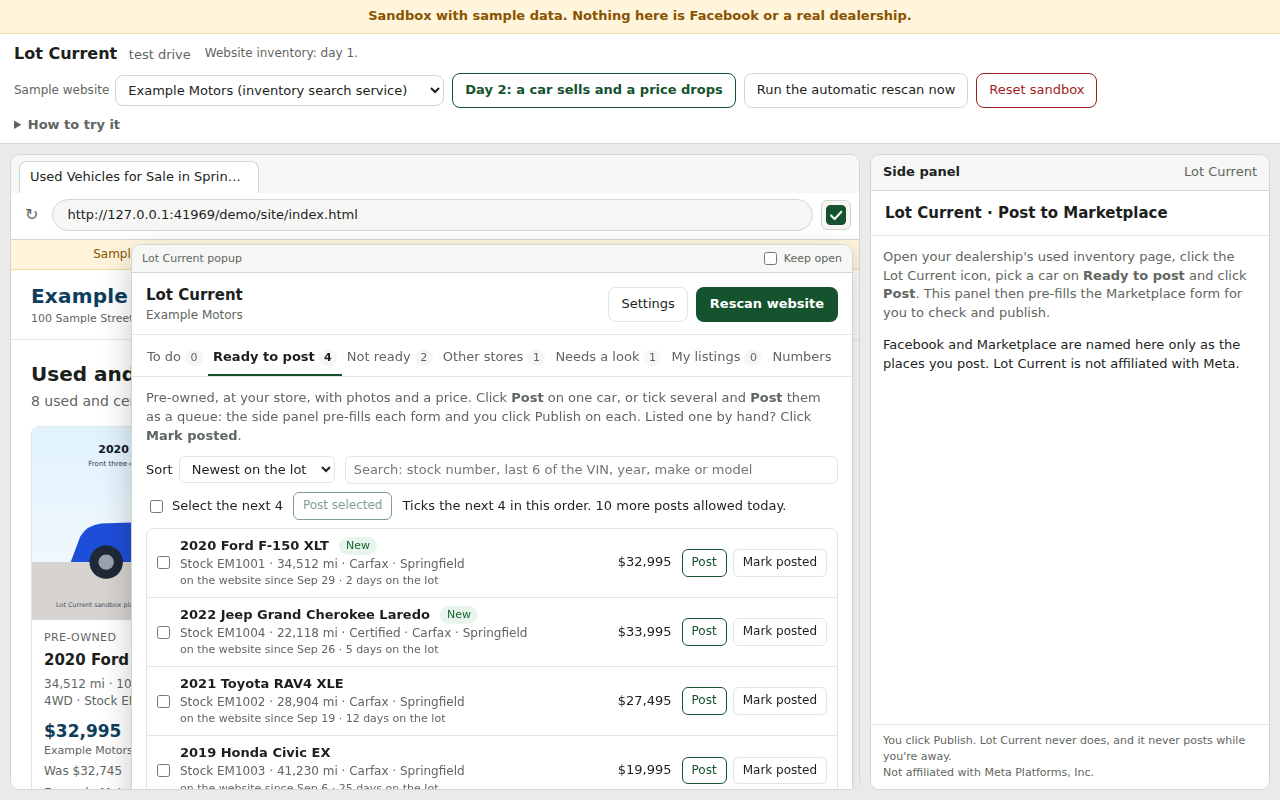Screen dimensions: 1280x800
Task: Open the Other stores tab
Action: tap(493, 357)
